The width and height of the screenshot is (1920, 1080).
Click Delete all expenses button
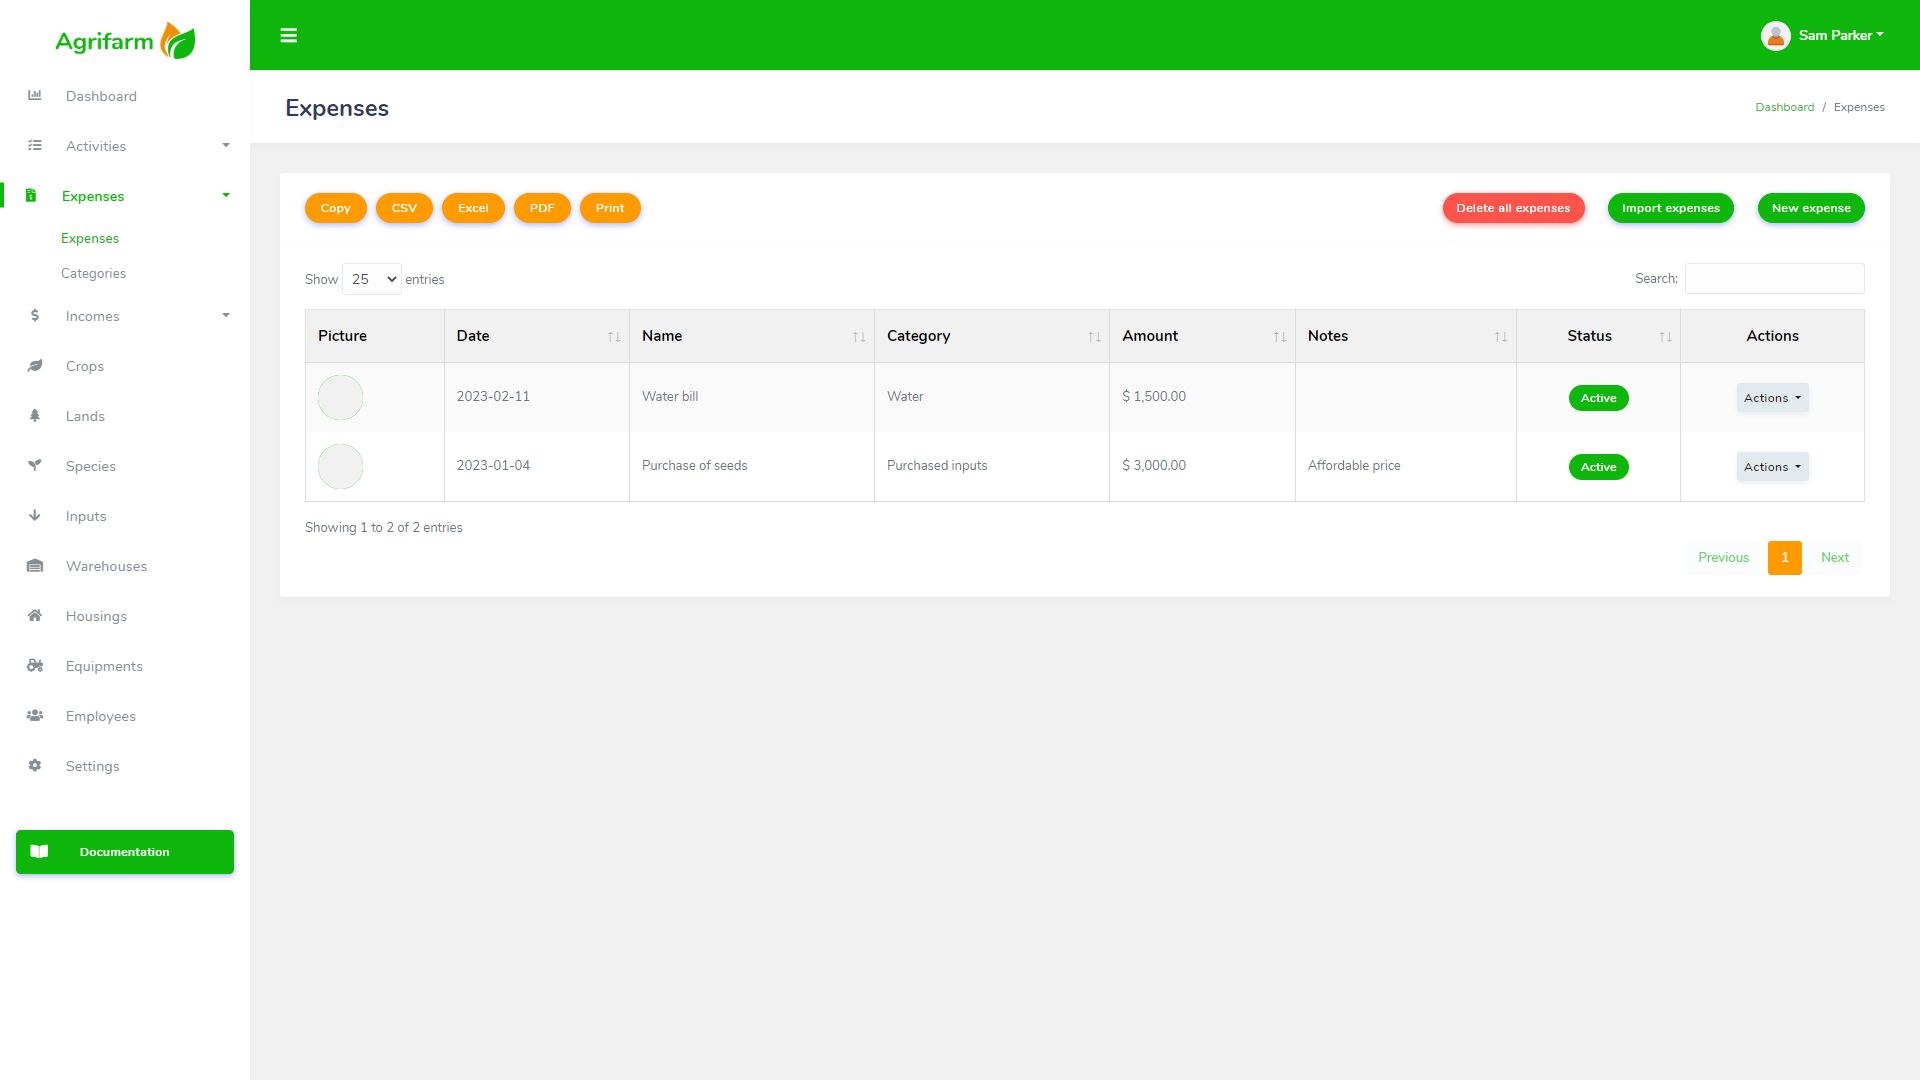1512,208
